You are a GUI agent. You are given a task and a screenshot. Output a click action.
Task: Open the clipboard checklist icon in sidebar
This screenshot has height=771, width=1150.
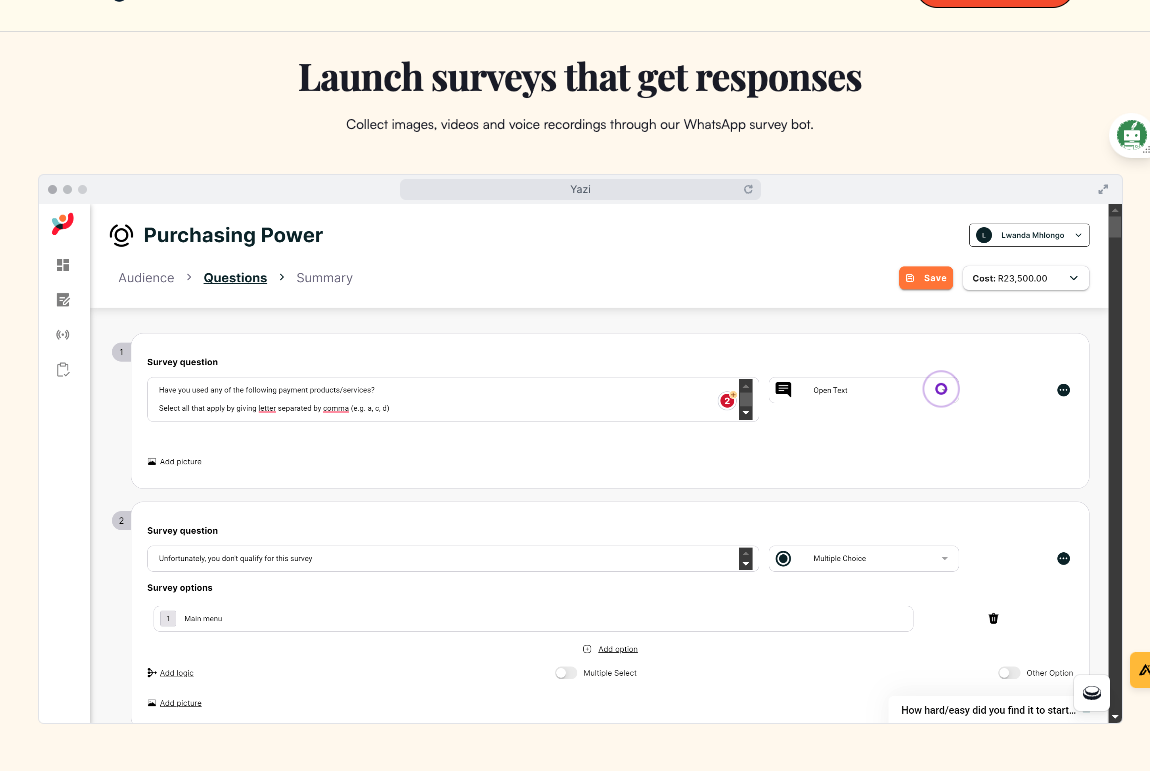63,370
